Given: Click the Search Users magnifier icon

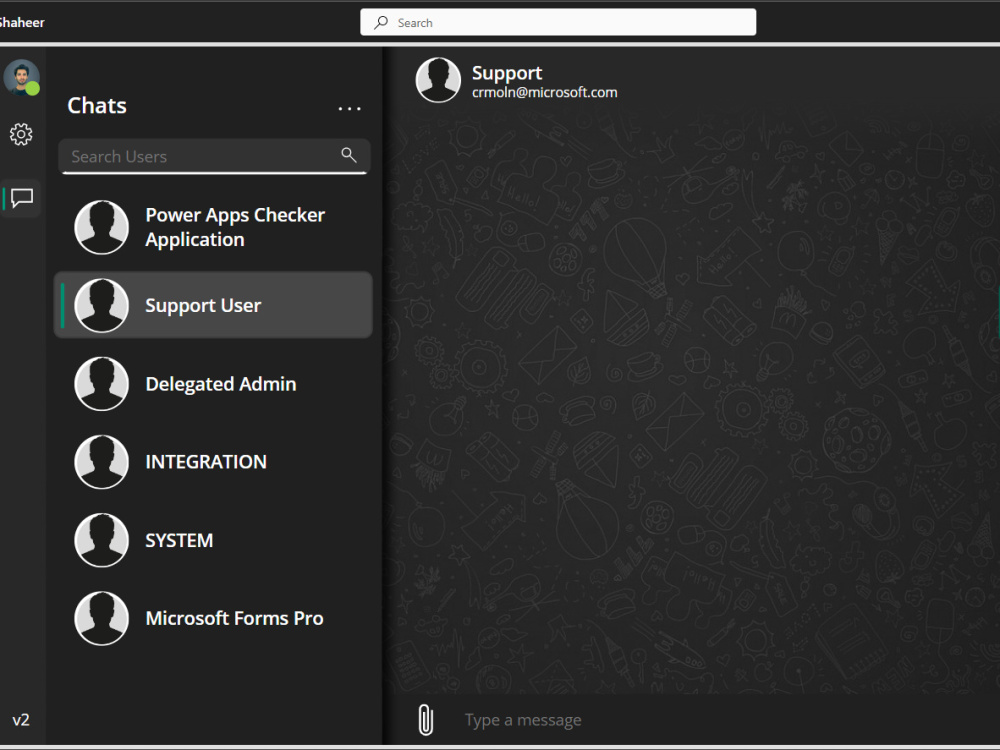Looking at the screenshot, I should pos(349,155).
